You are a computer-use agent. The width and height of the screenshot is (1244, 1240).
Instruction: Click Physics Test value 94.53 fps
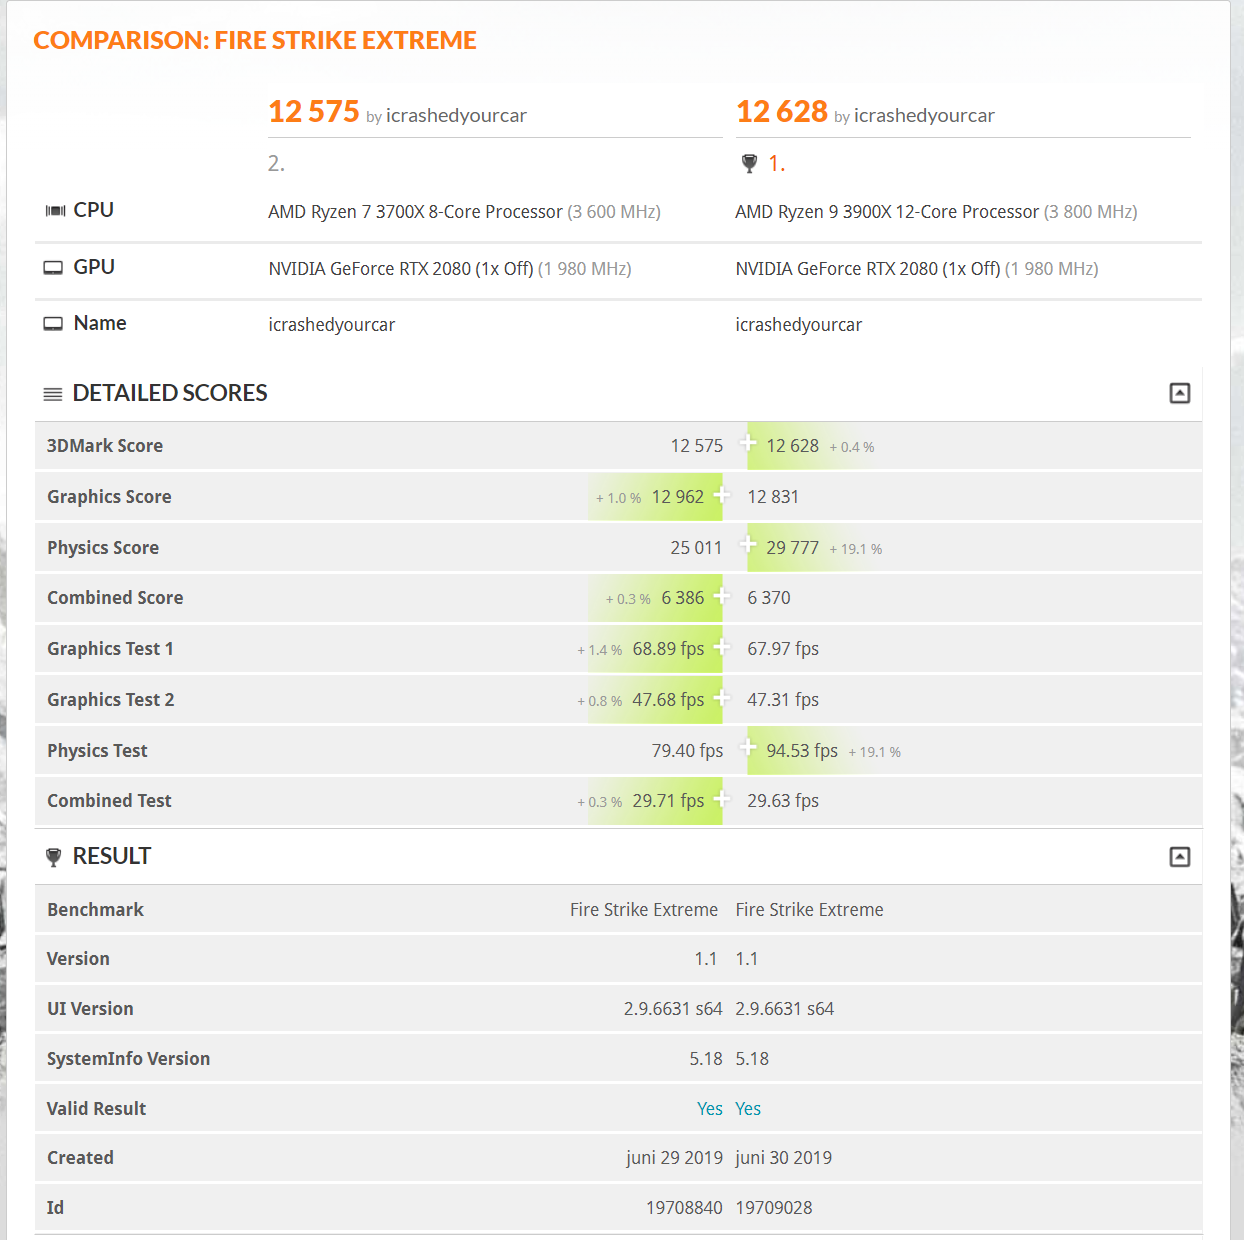pyautogui.click(x=802, y=751)
